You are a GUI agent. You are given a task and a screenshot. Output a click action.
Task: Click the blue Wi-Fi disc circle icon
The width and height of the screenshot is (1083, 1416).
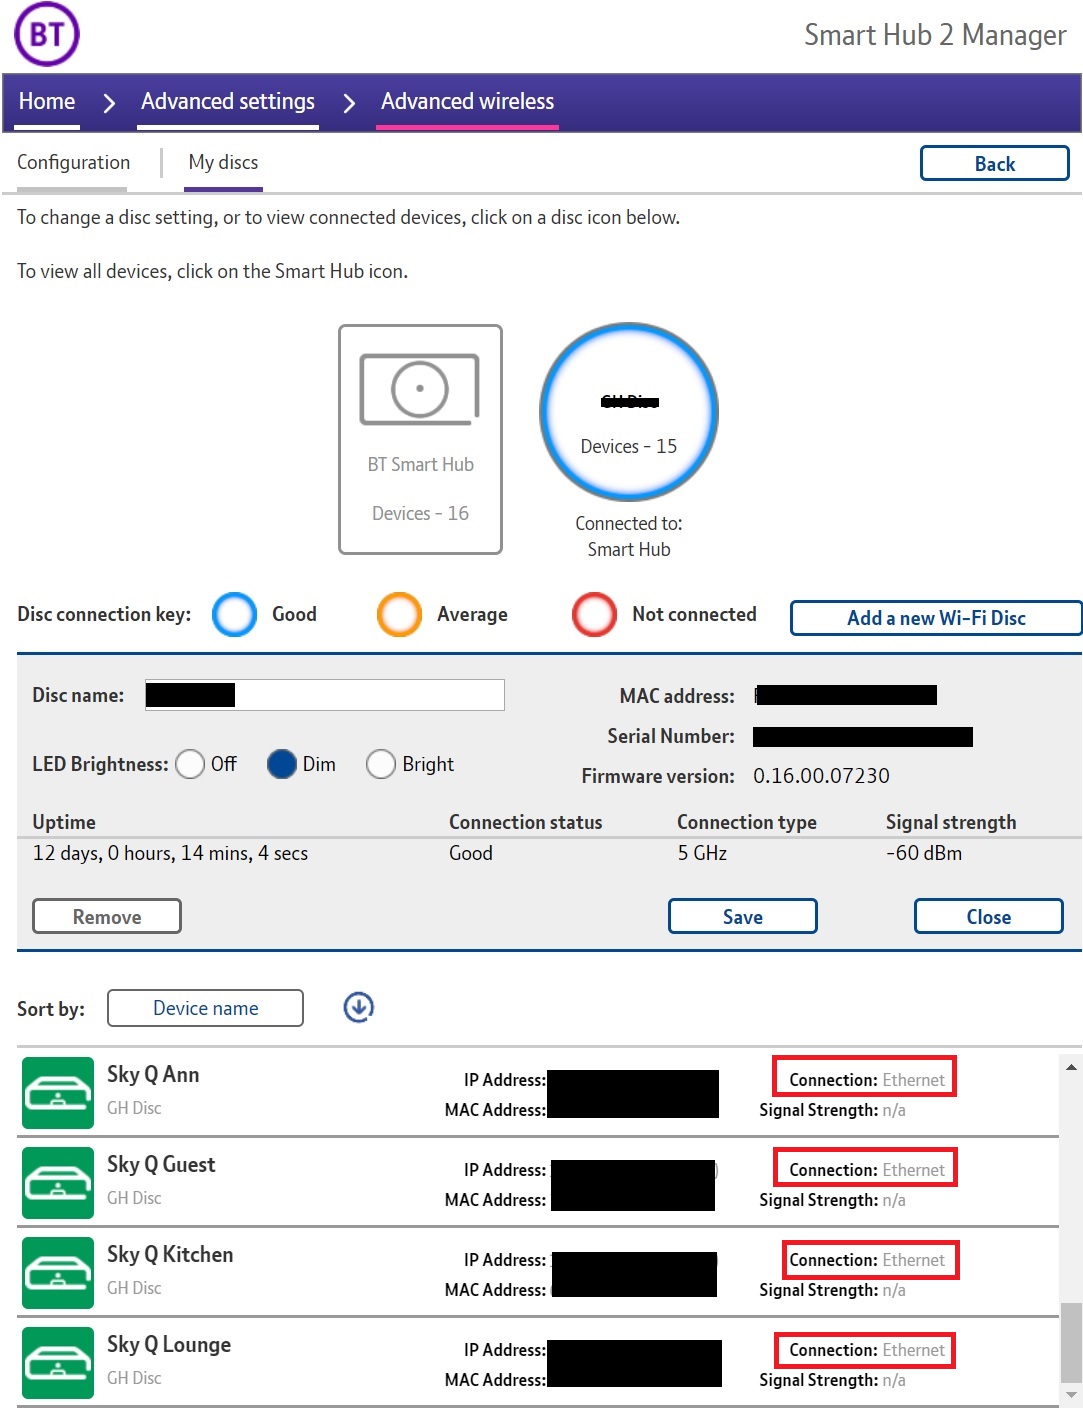point(628,411)
